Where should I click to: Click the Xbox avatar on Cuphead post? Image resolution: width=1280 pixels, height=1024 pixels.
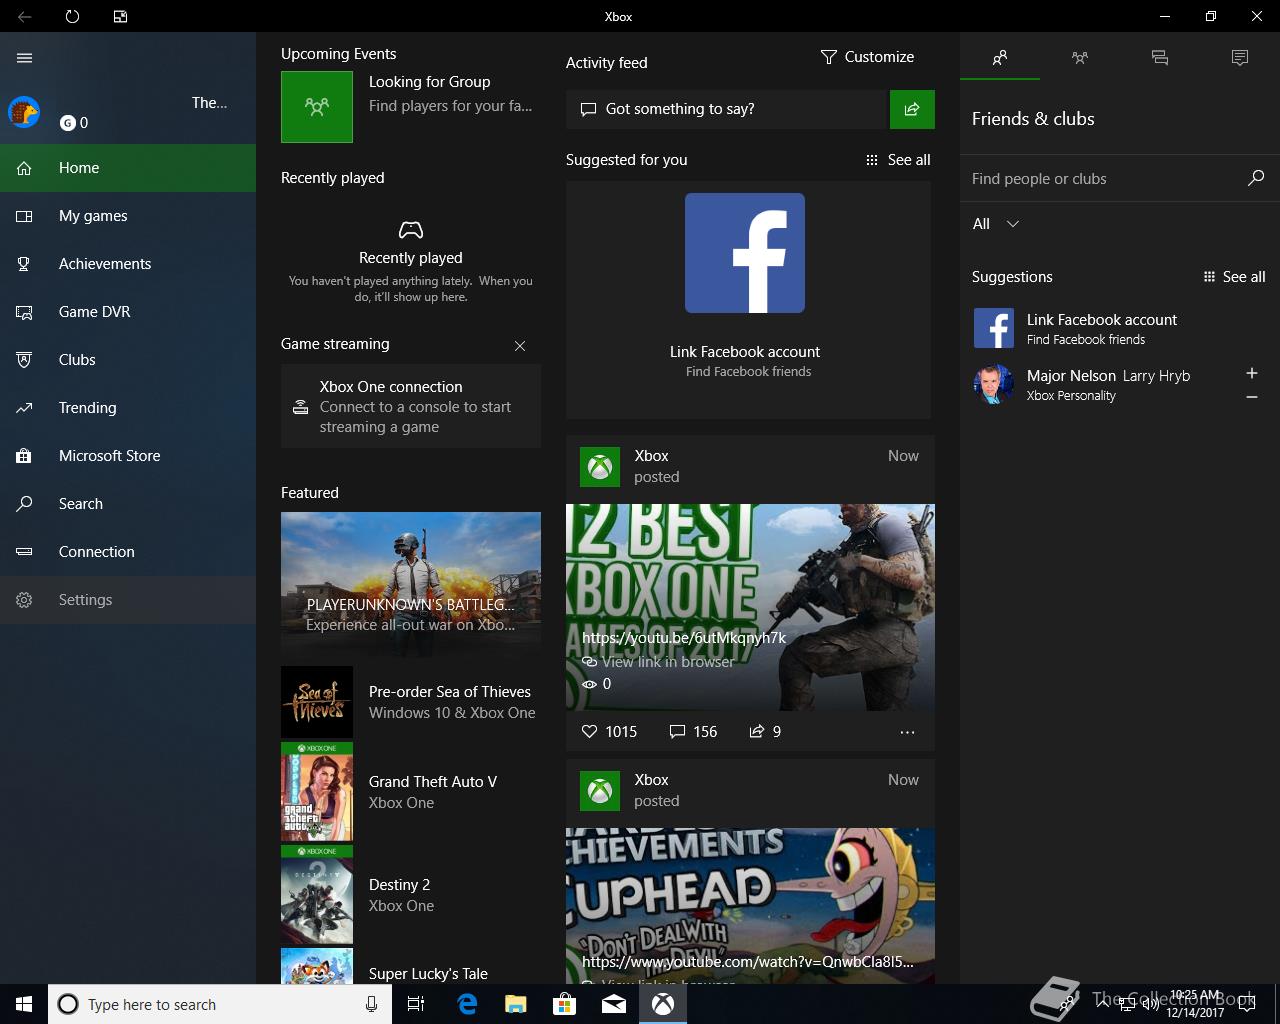600,791
